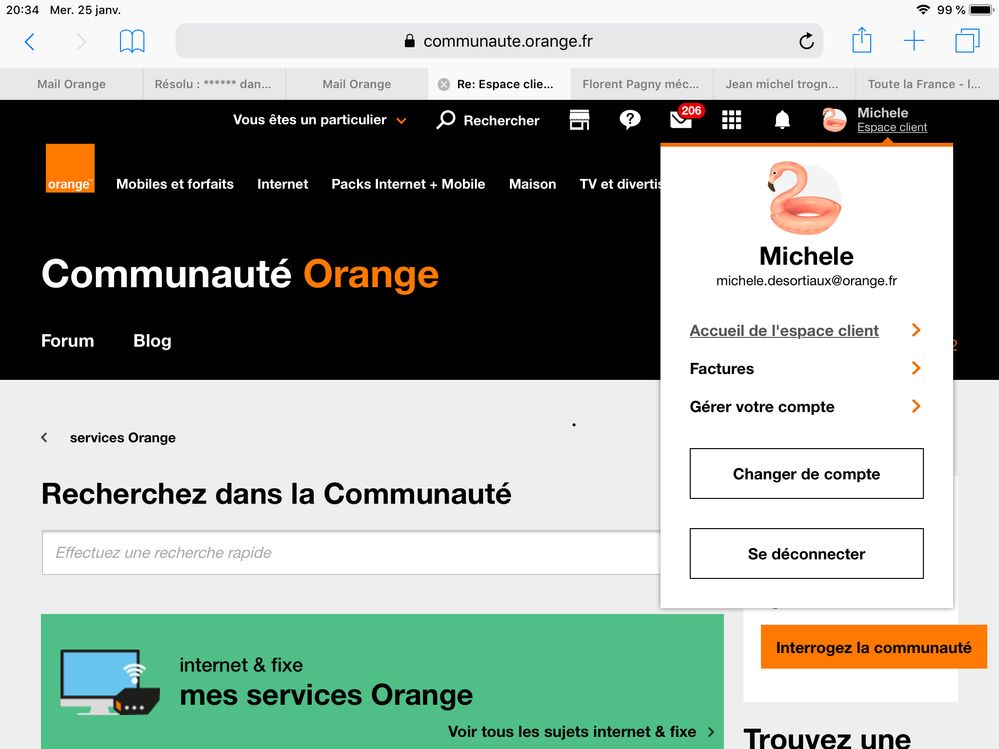Open Packs Internet + Mobile menu
The height and width of the screenshot is (749, 999).
pyautogui.click(x=408, y=184)
